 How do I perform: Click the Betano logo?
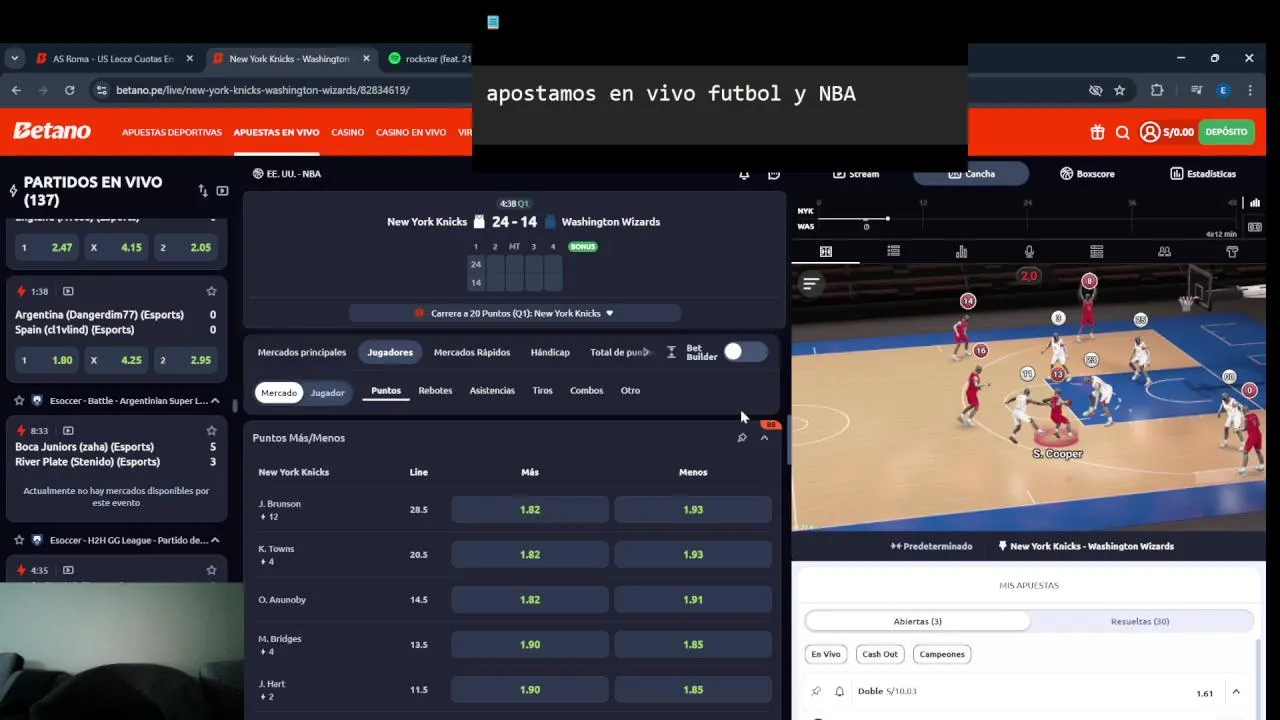[x=52, y=131]
